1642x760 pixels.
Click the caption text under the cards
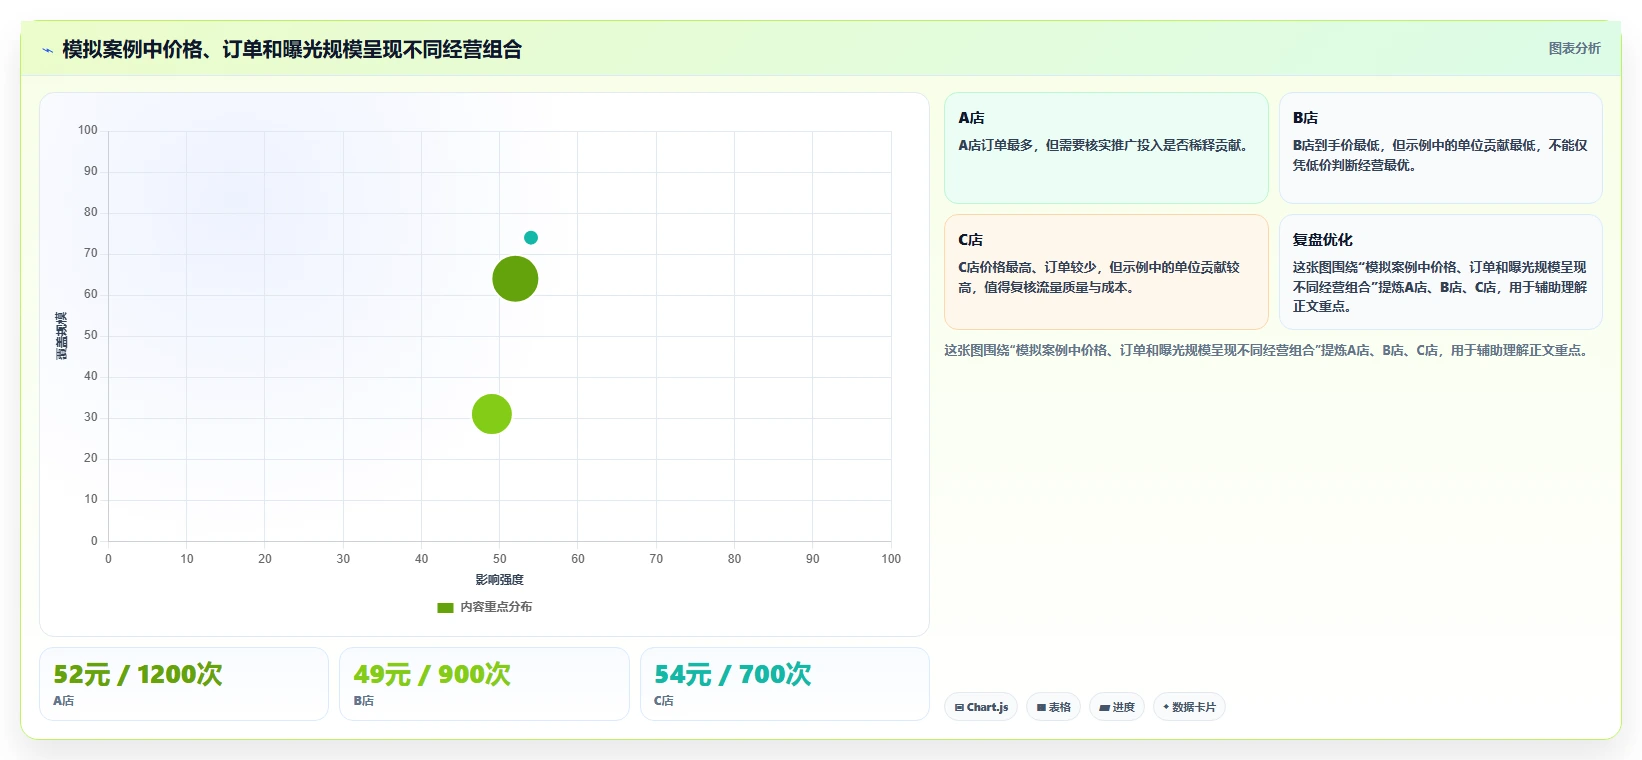pyautogui.click(x=1269, y=351)
